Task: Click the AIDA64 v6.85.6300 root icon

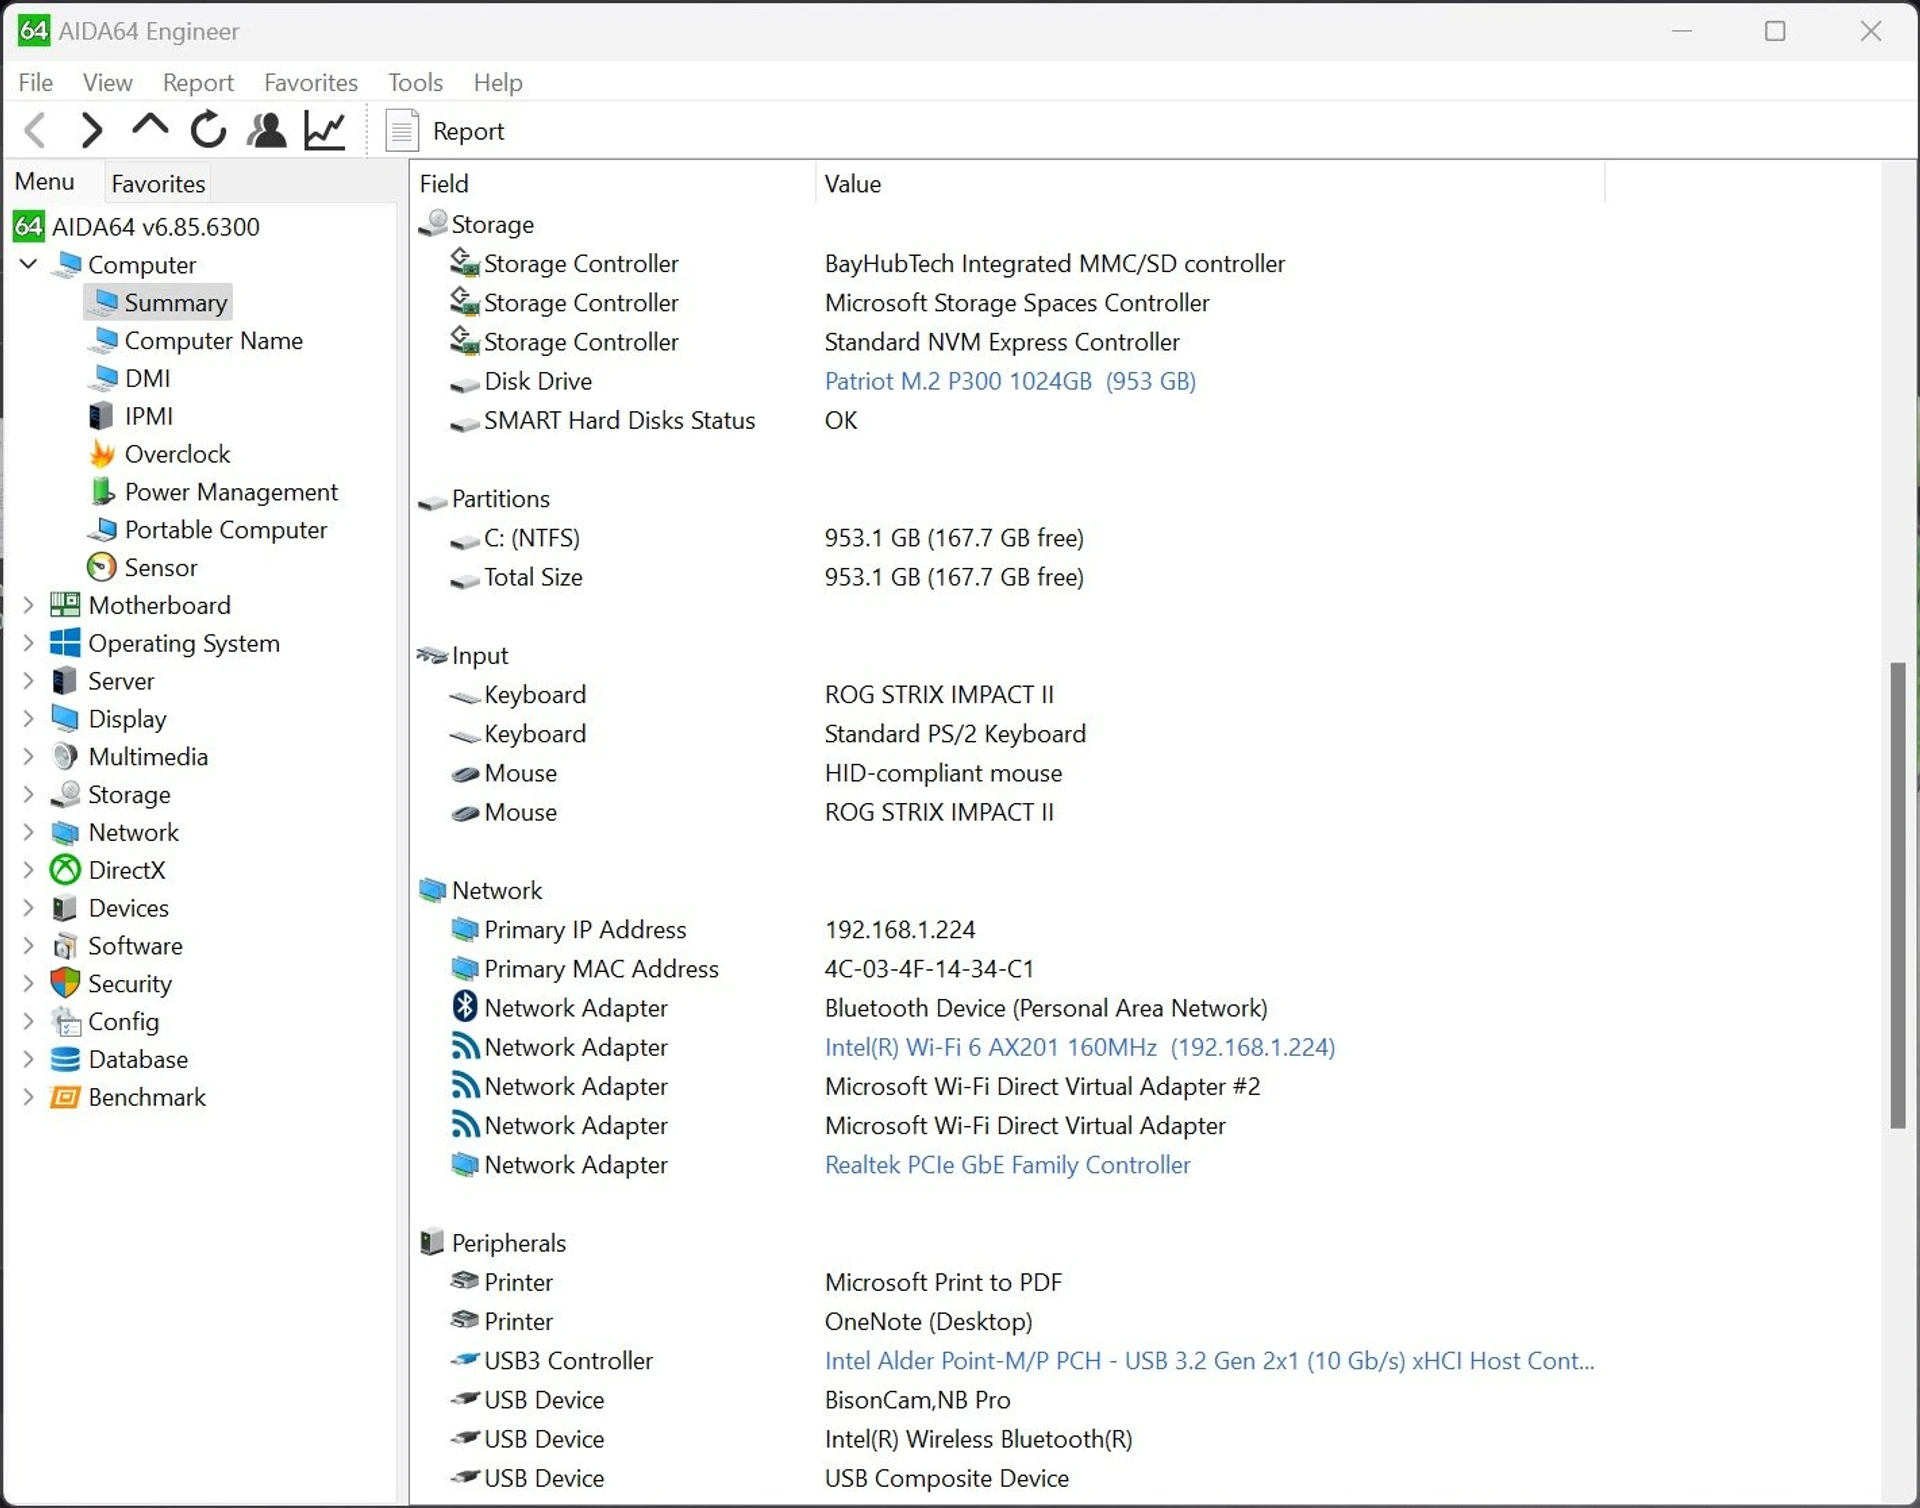Action: (28, 226)
